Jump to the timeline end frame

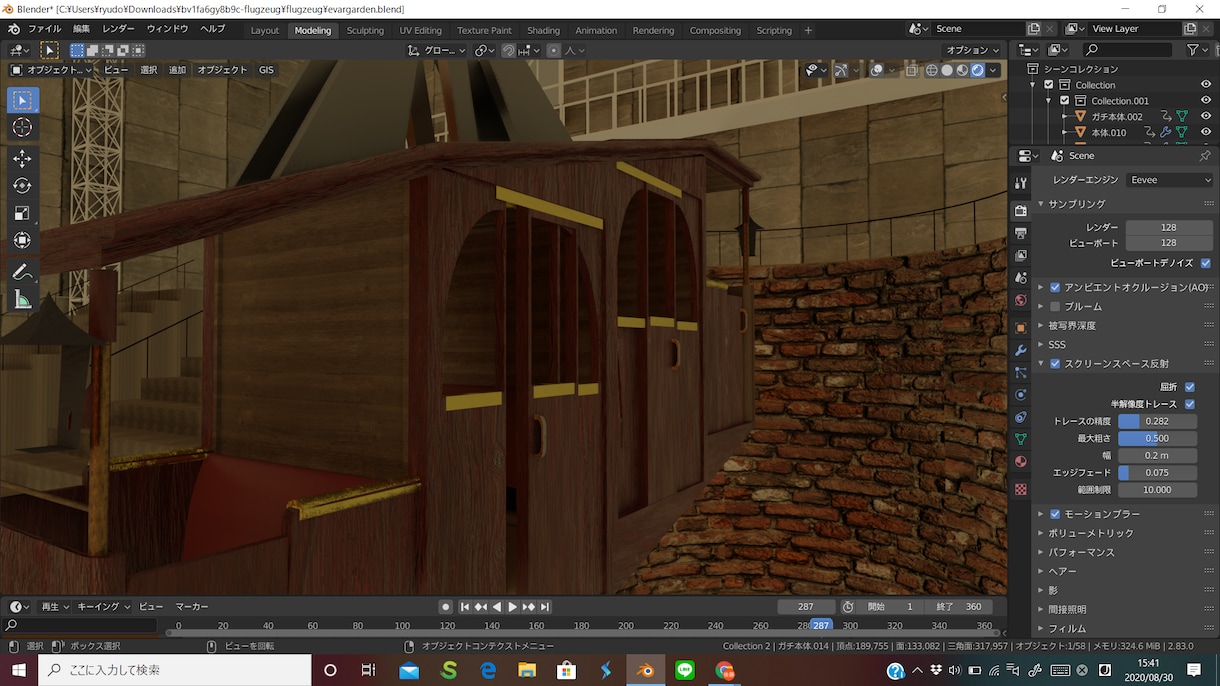coord(545,607)
